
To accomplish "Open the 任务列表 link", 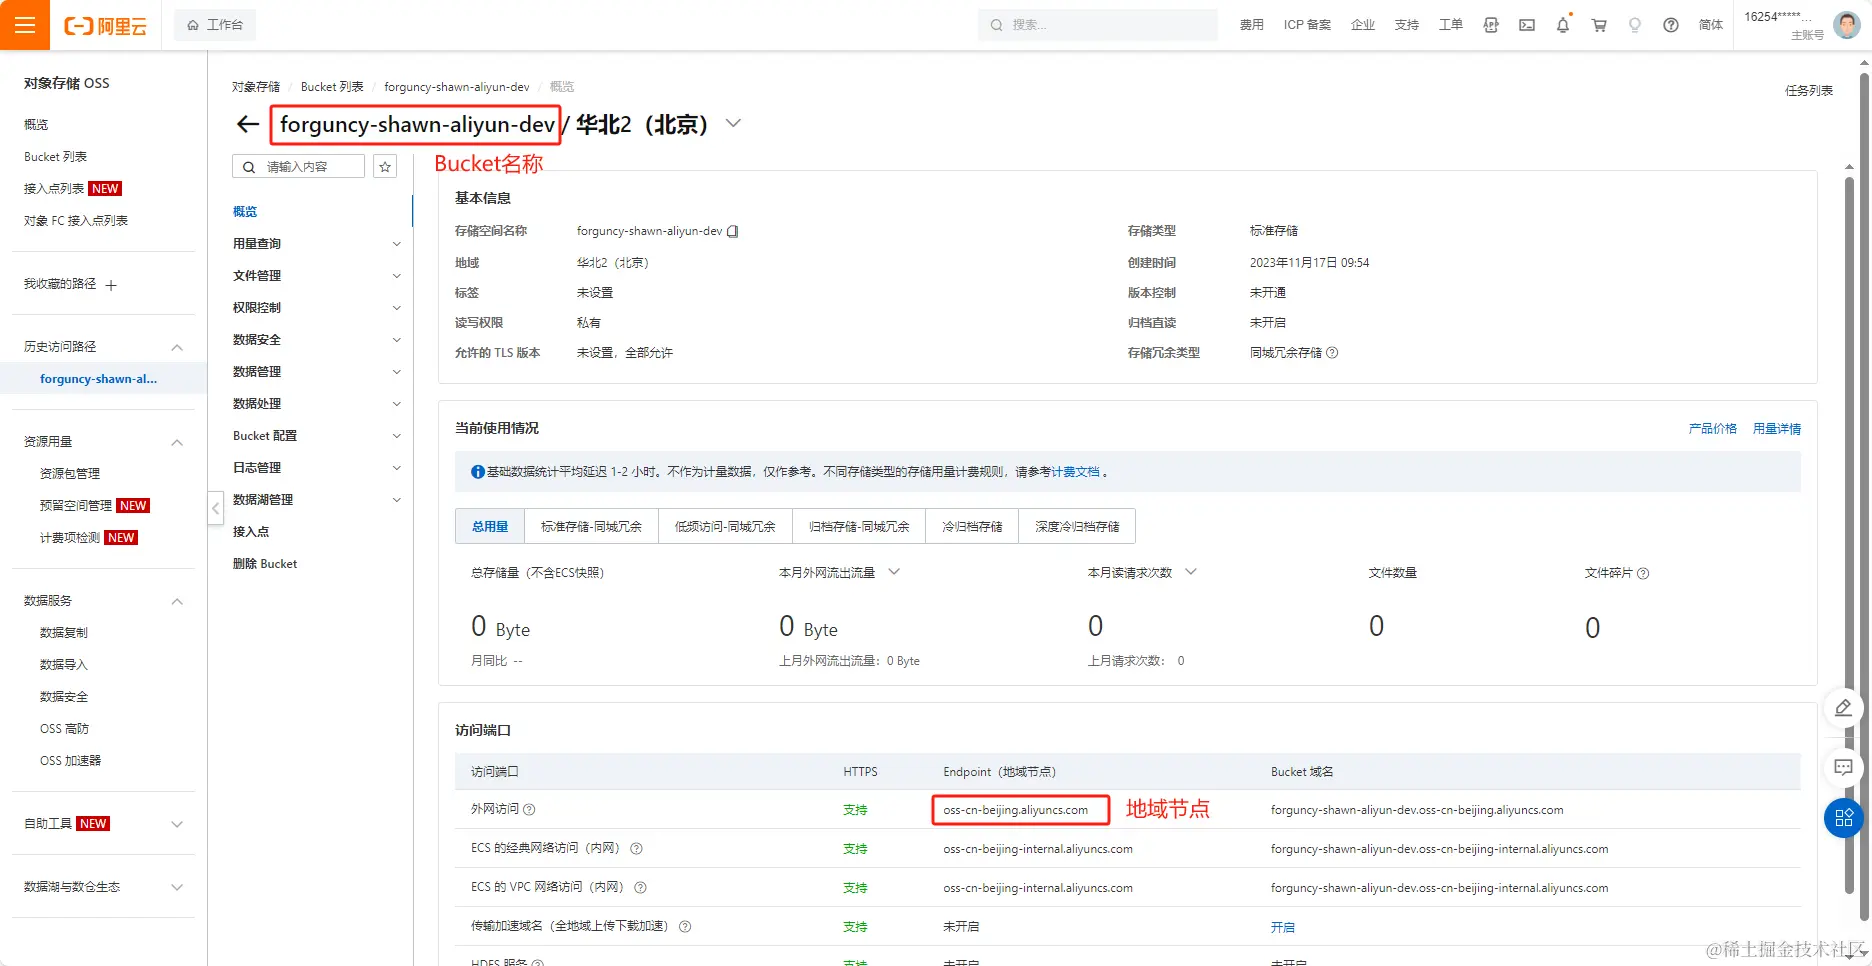I will tap(1809, 91).
